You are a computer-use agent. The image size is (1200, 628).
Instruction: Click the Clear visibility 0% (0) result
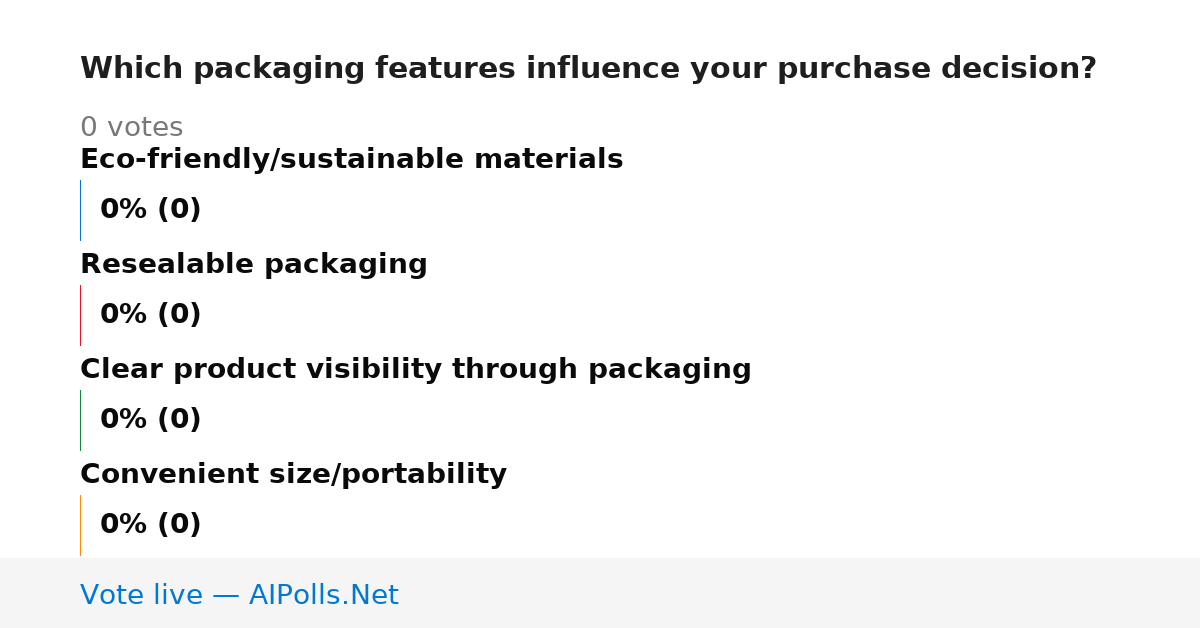(150, 420)
